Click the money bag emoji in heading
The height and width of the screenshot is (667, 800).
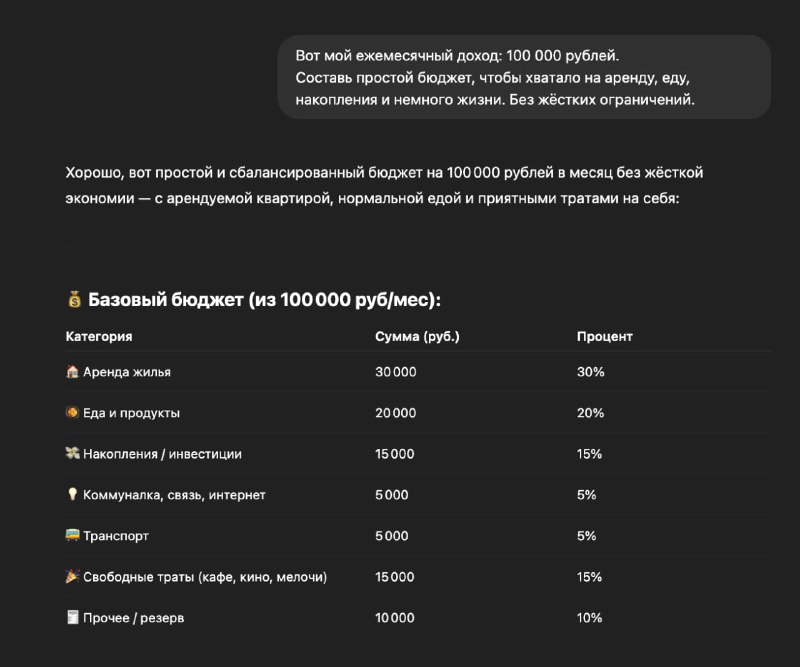[74, 300]
